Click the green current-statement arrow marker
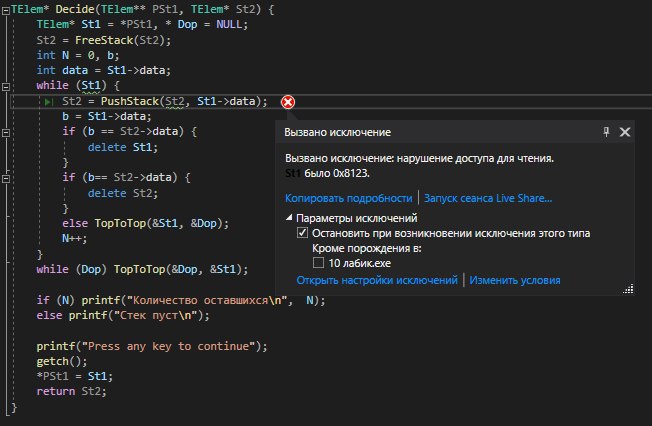 [49, 102]
